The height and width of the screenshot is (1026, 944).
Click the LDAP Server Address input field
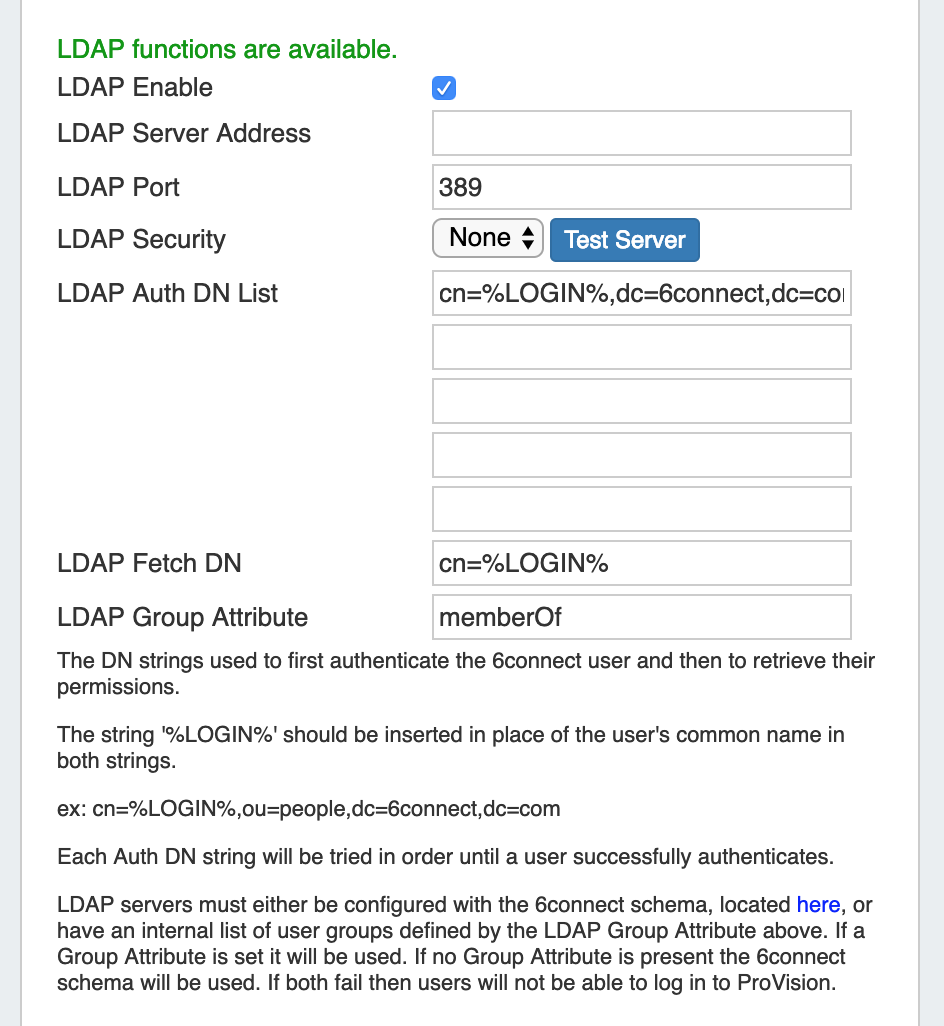[x=641, y=133]
